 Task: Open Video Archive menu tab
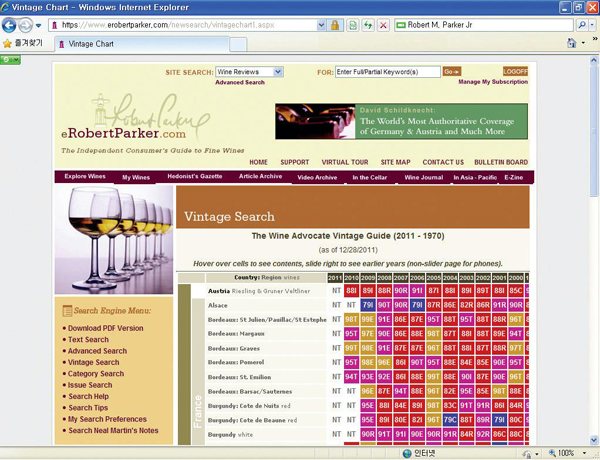317,177
